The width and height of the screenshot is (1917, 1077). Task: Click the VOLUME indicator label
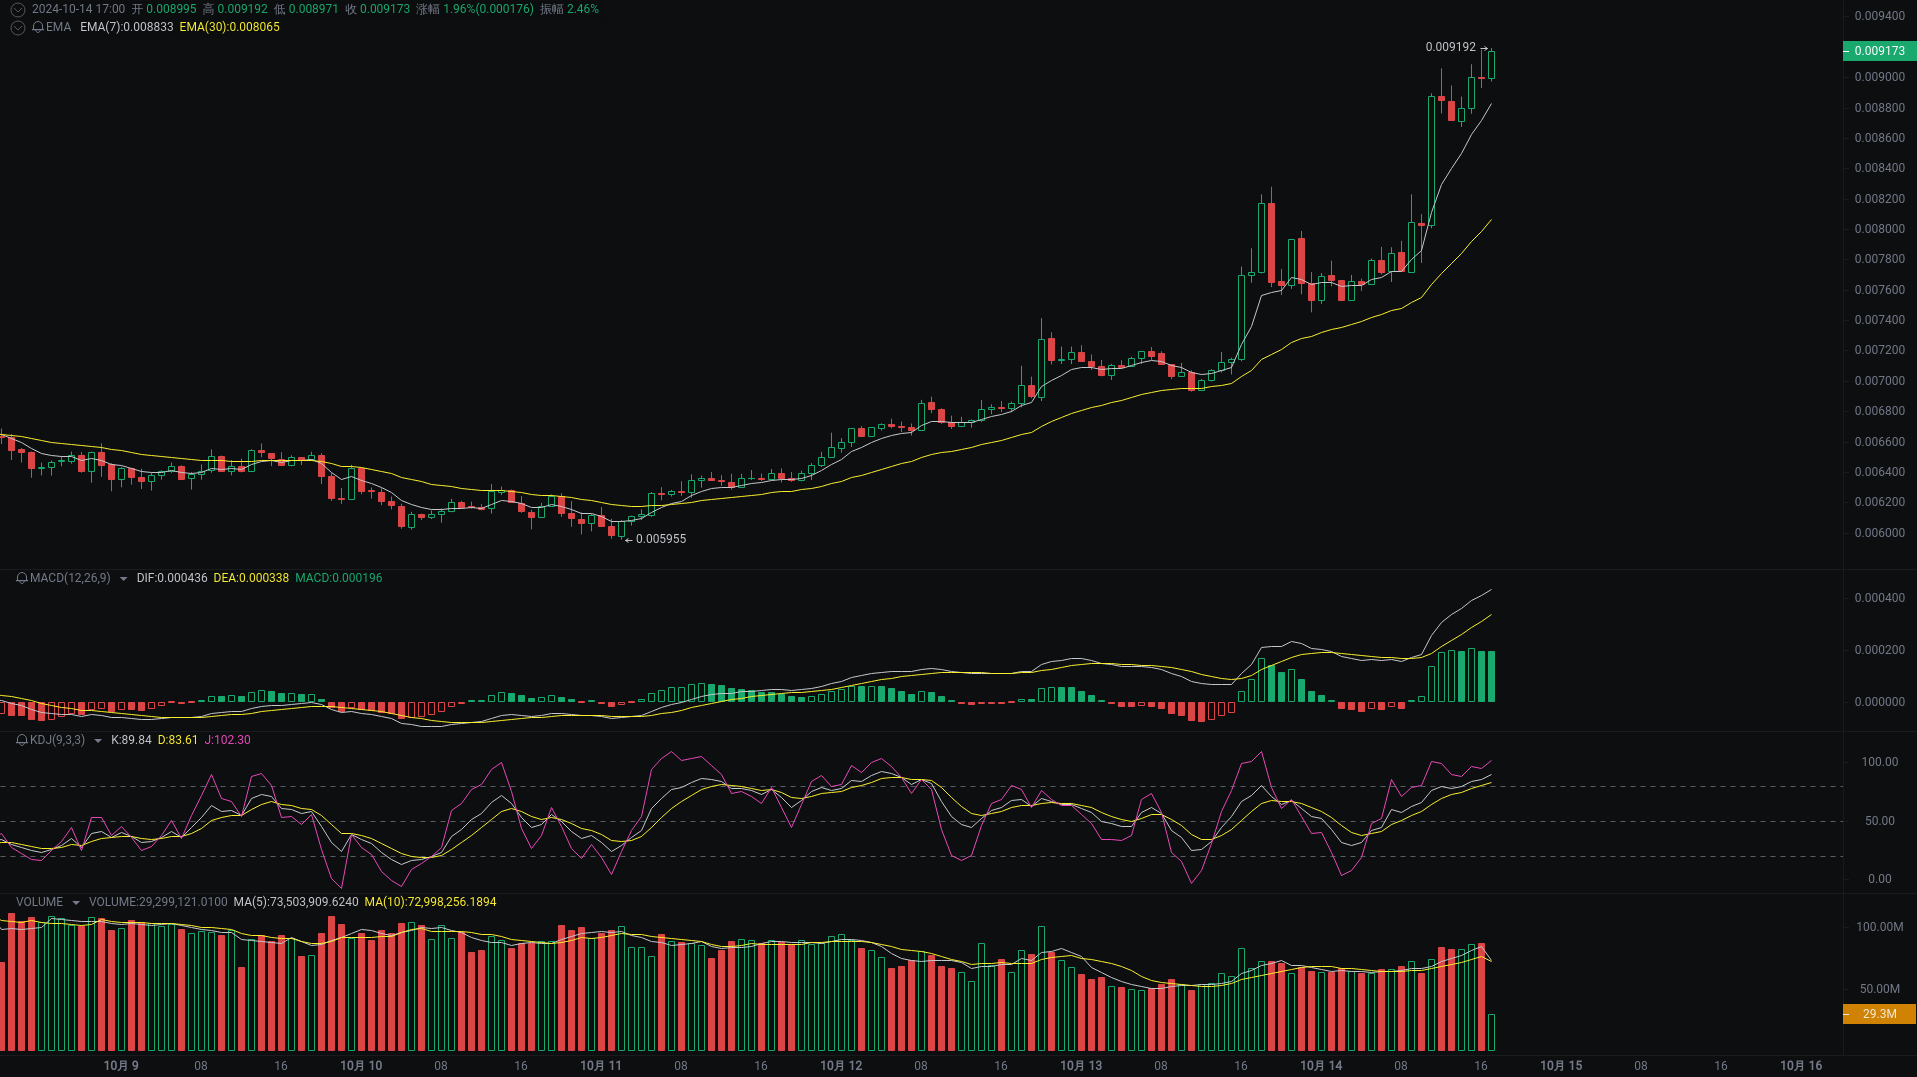coord(39,901)
